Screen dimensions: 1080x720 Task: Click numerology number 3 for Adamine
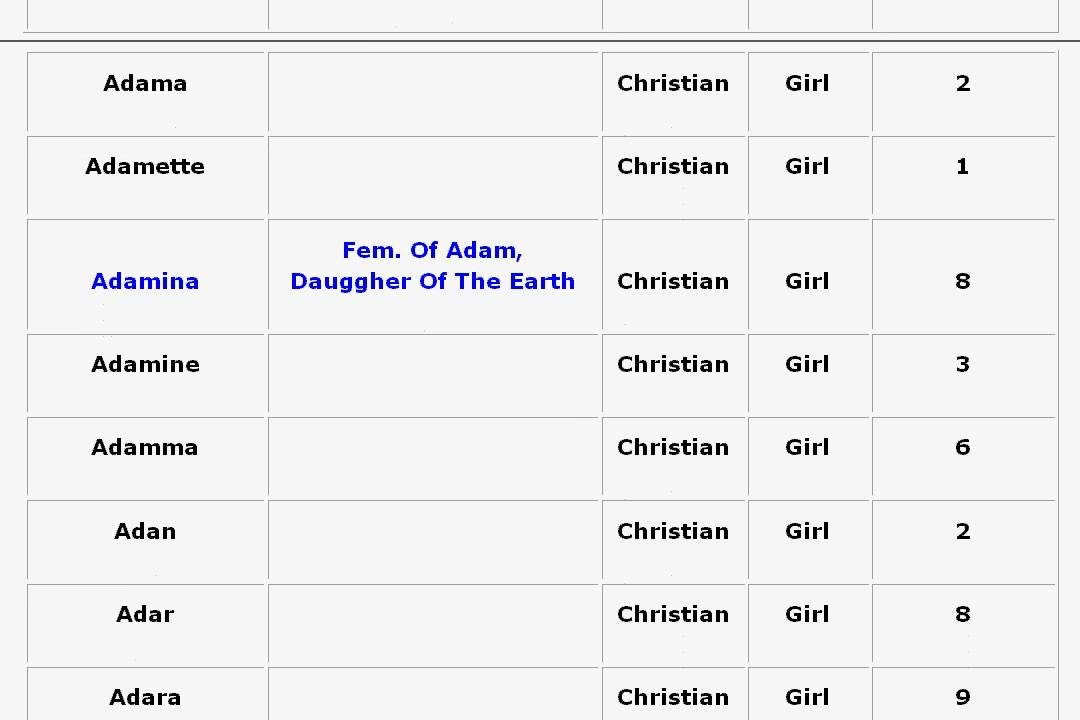coord(962,364)
